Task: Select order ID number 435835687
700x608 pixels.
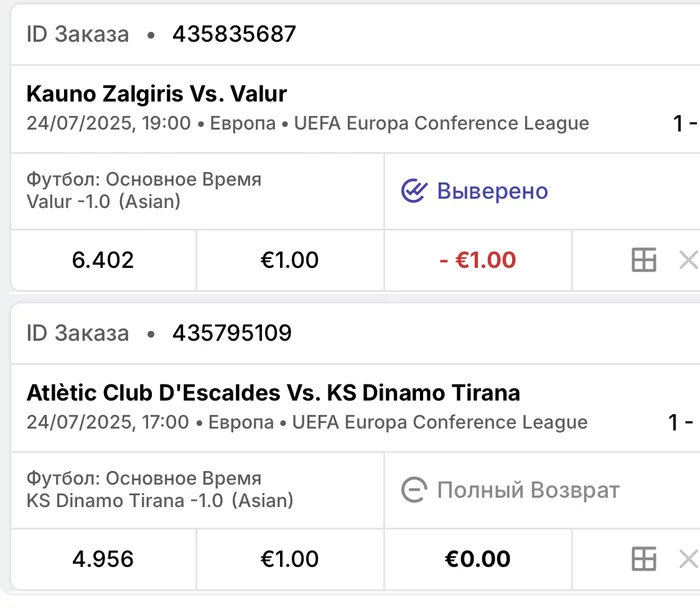Action: 234,34
